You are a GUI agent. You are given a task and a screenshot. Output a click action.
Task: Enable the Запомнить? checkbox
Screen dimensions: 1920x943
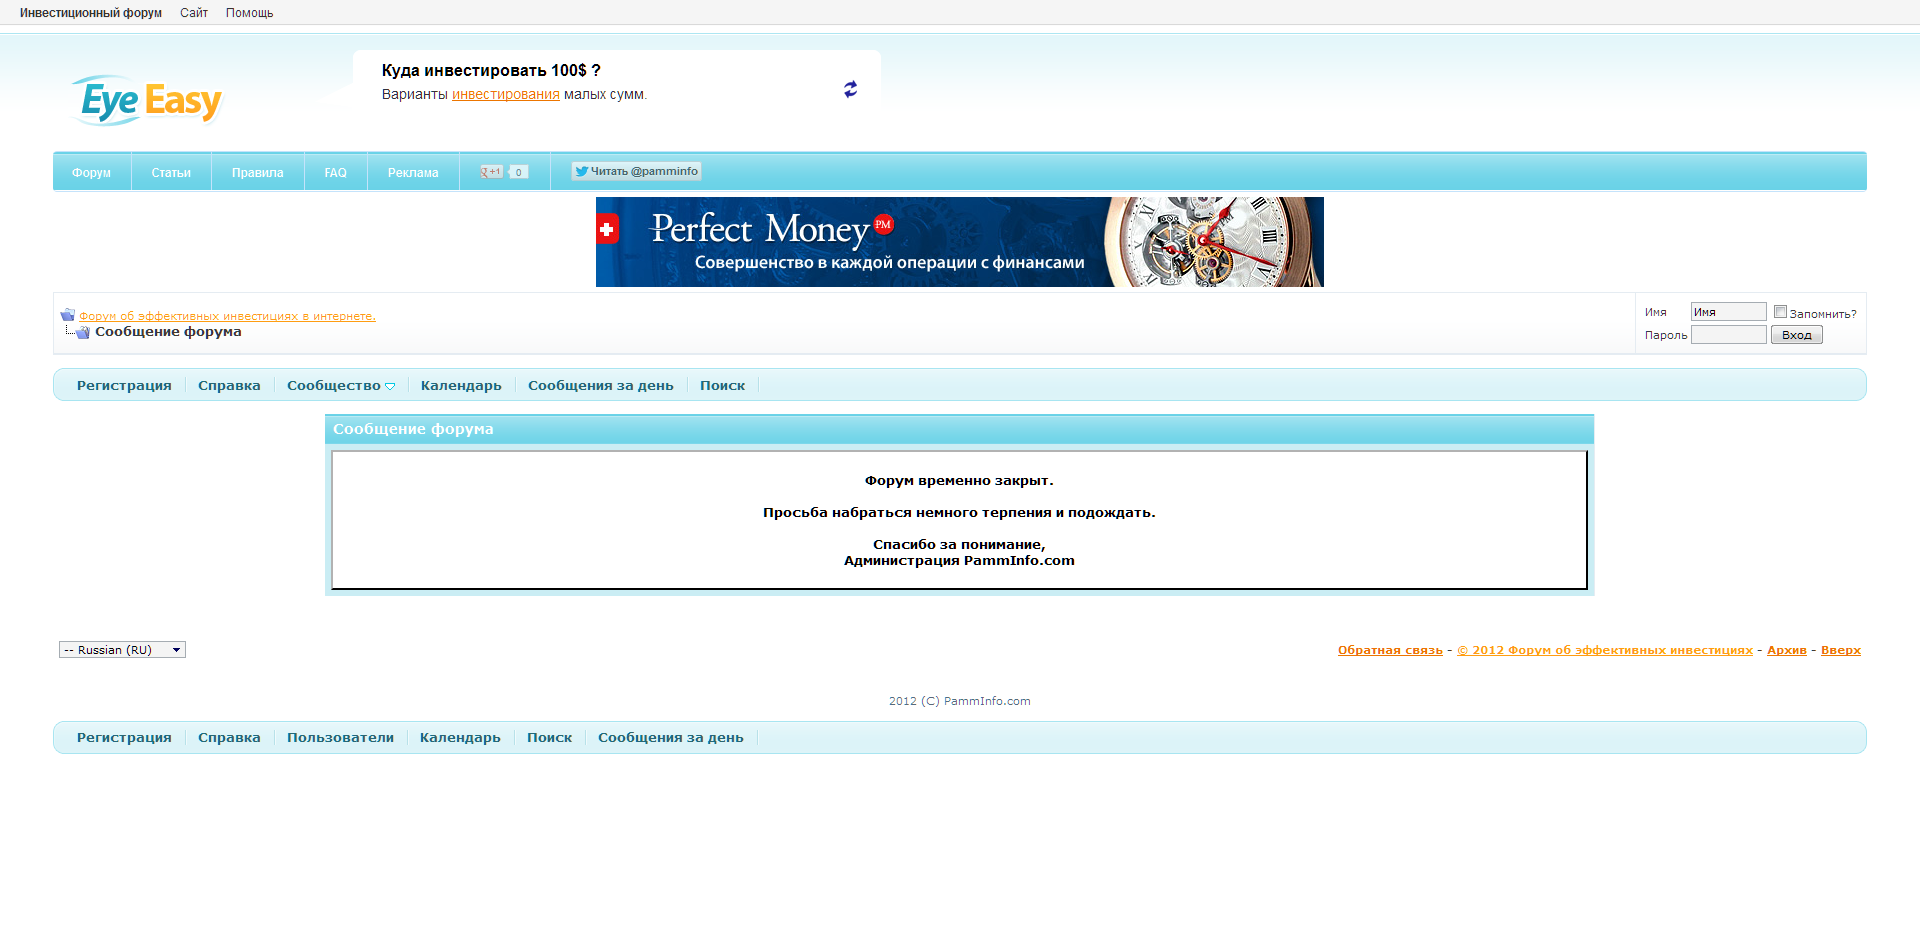coord(1780,311)
